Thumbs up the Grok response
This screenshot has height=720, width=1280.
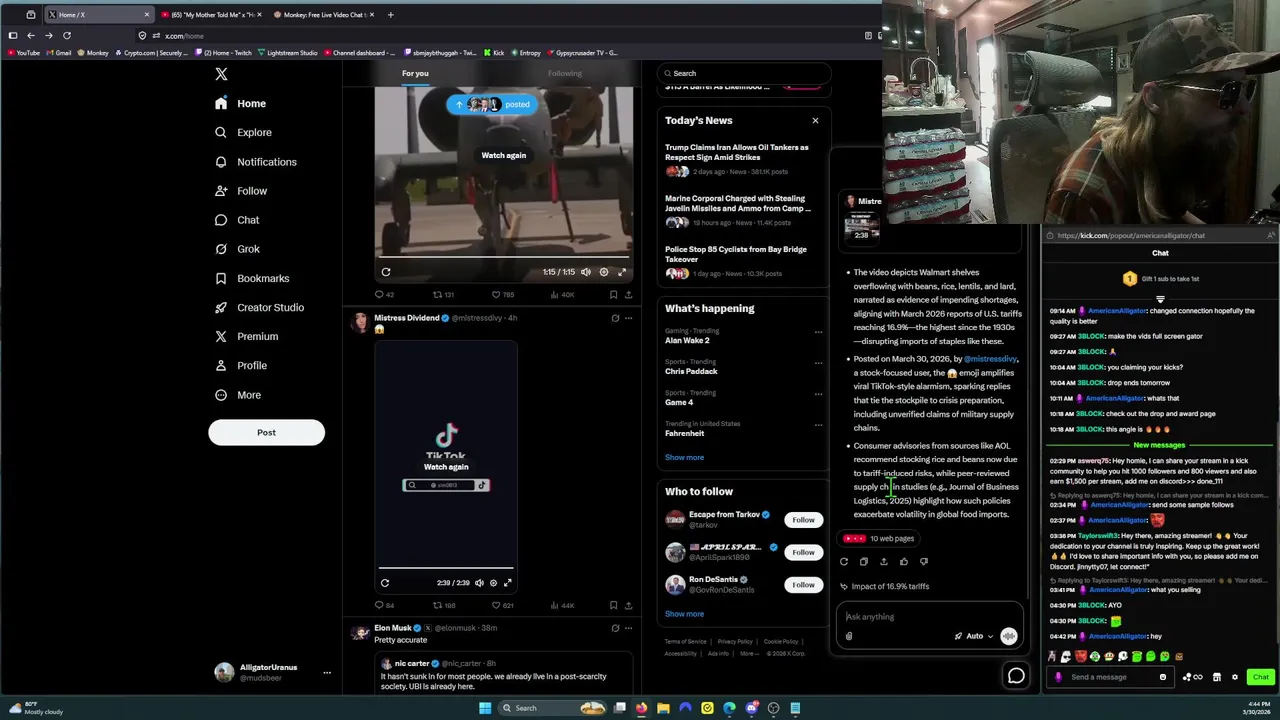pyautogui.click(x=904, y=562)
